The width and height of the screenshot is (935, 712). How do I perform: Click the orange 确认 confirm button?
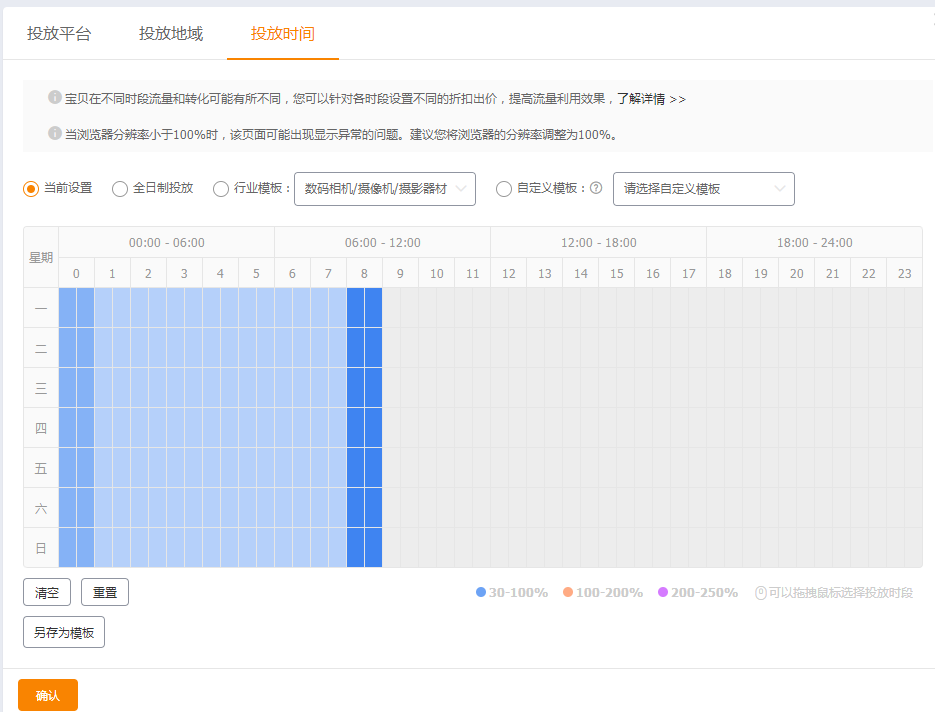pyautogui.click(x=46, y=694)
